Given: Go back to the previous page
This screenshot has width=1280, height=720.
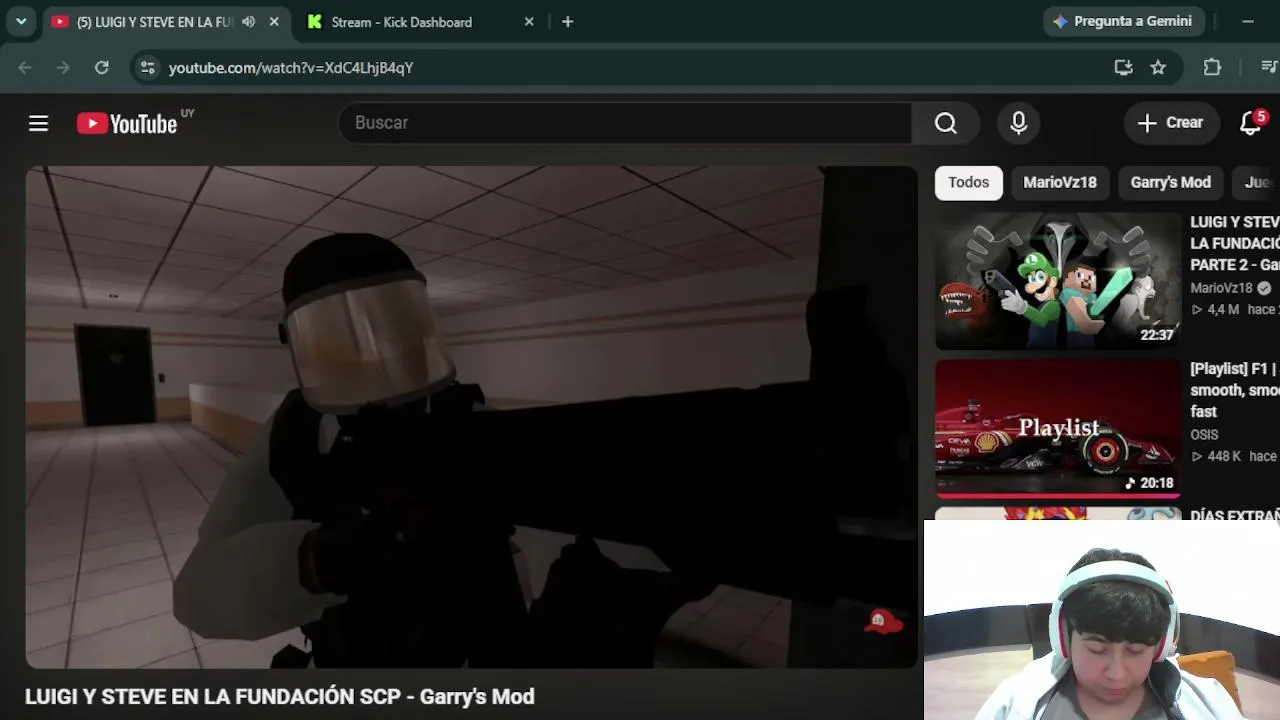Looking at the screenshot, I should pos(25,67).
